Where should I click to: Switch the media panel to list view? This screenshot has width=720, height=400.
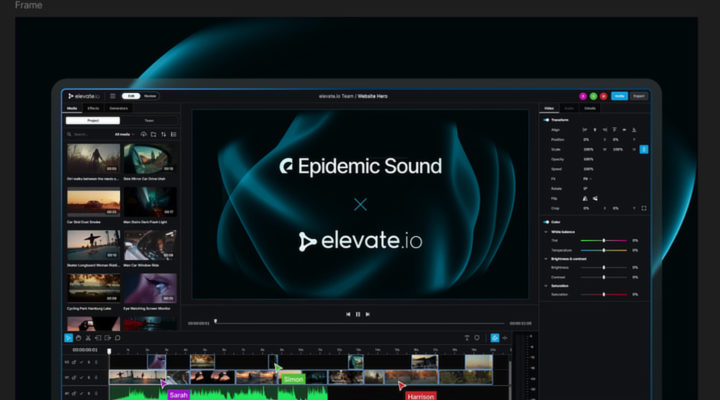(x=174, y=135)
